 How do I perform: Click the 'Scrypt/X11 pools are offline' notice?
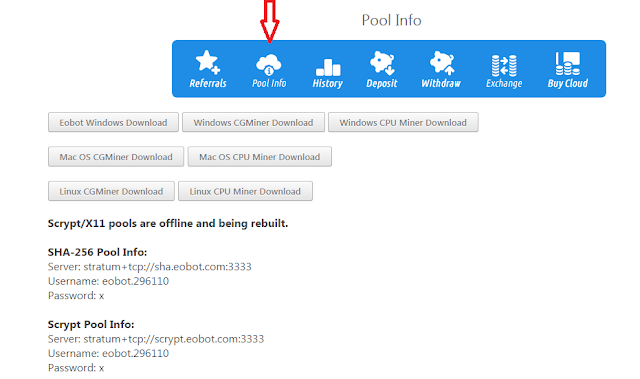pos(168,224)
